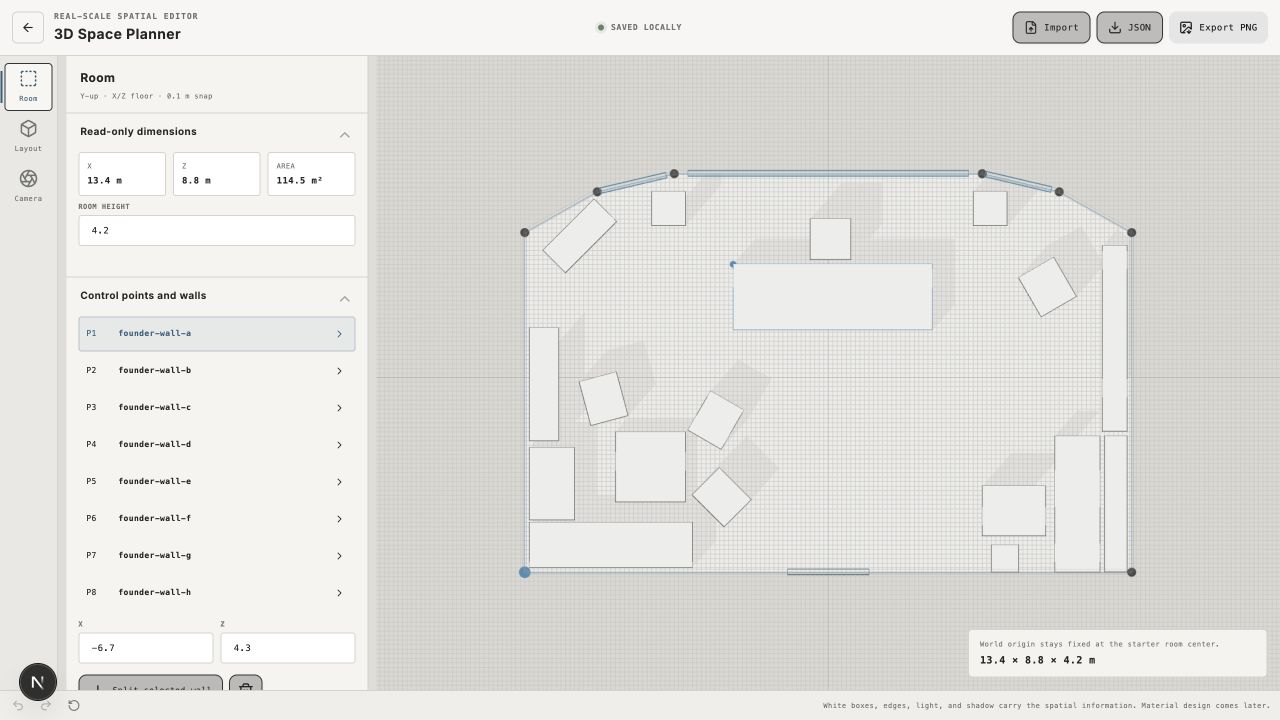Collapse the Read-only dimensions section
This screenshot has width=1280, height=720.
pyautogui.click(x=344, y=134)
